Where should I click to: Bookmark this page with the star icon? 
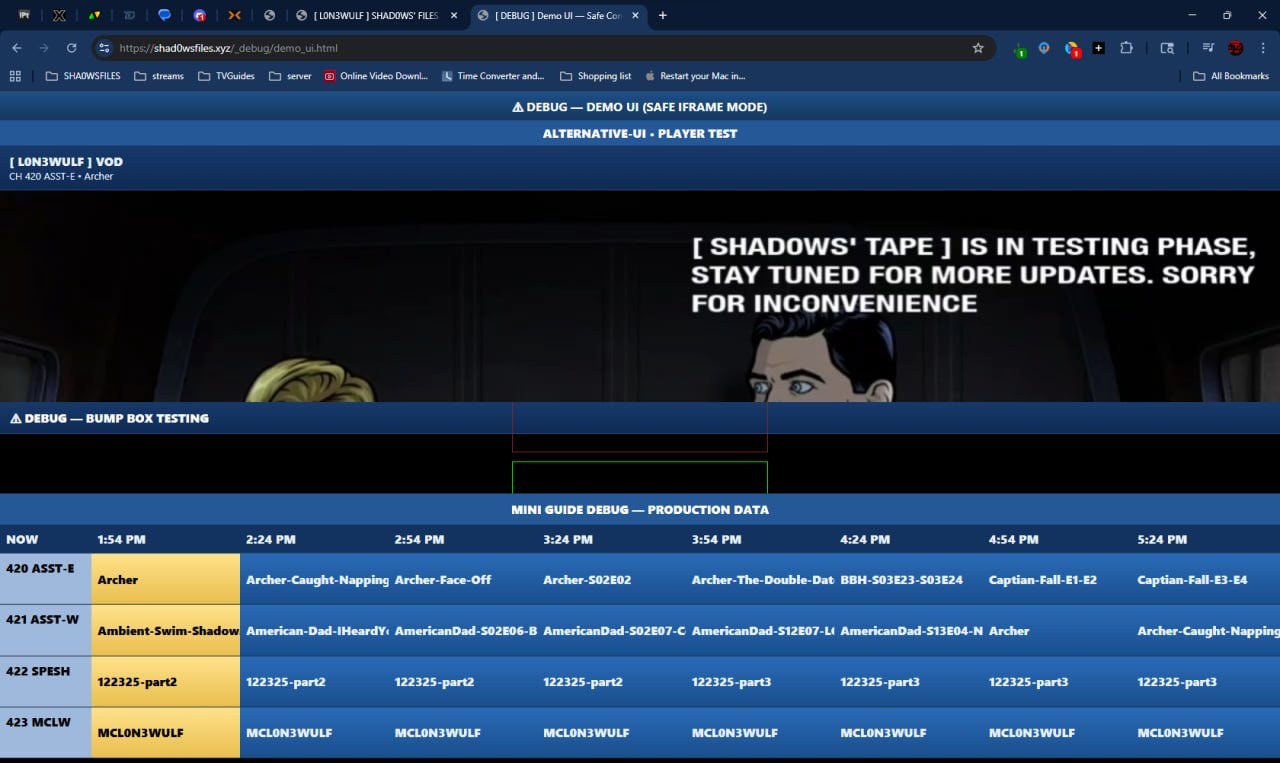pyautogui.click(x=978, y=48)
